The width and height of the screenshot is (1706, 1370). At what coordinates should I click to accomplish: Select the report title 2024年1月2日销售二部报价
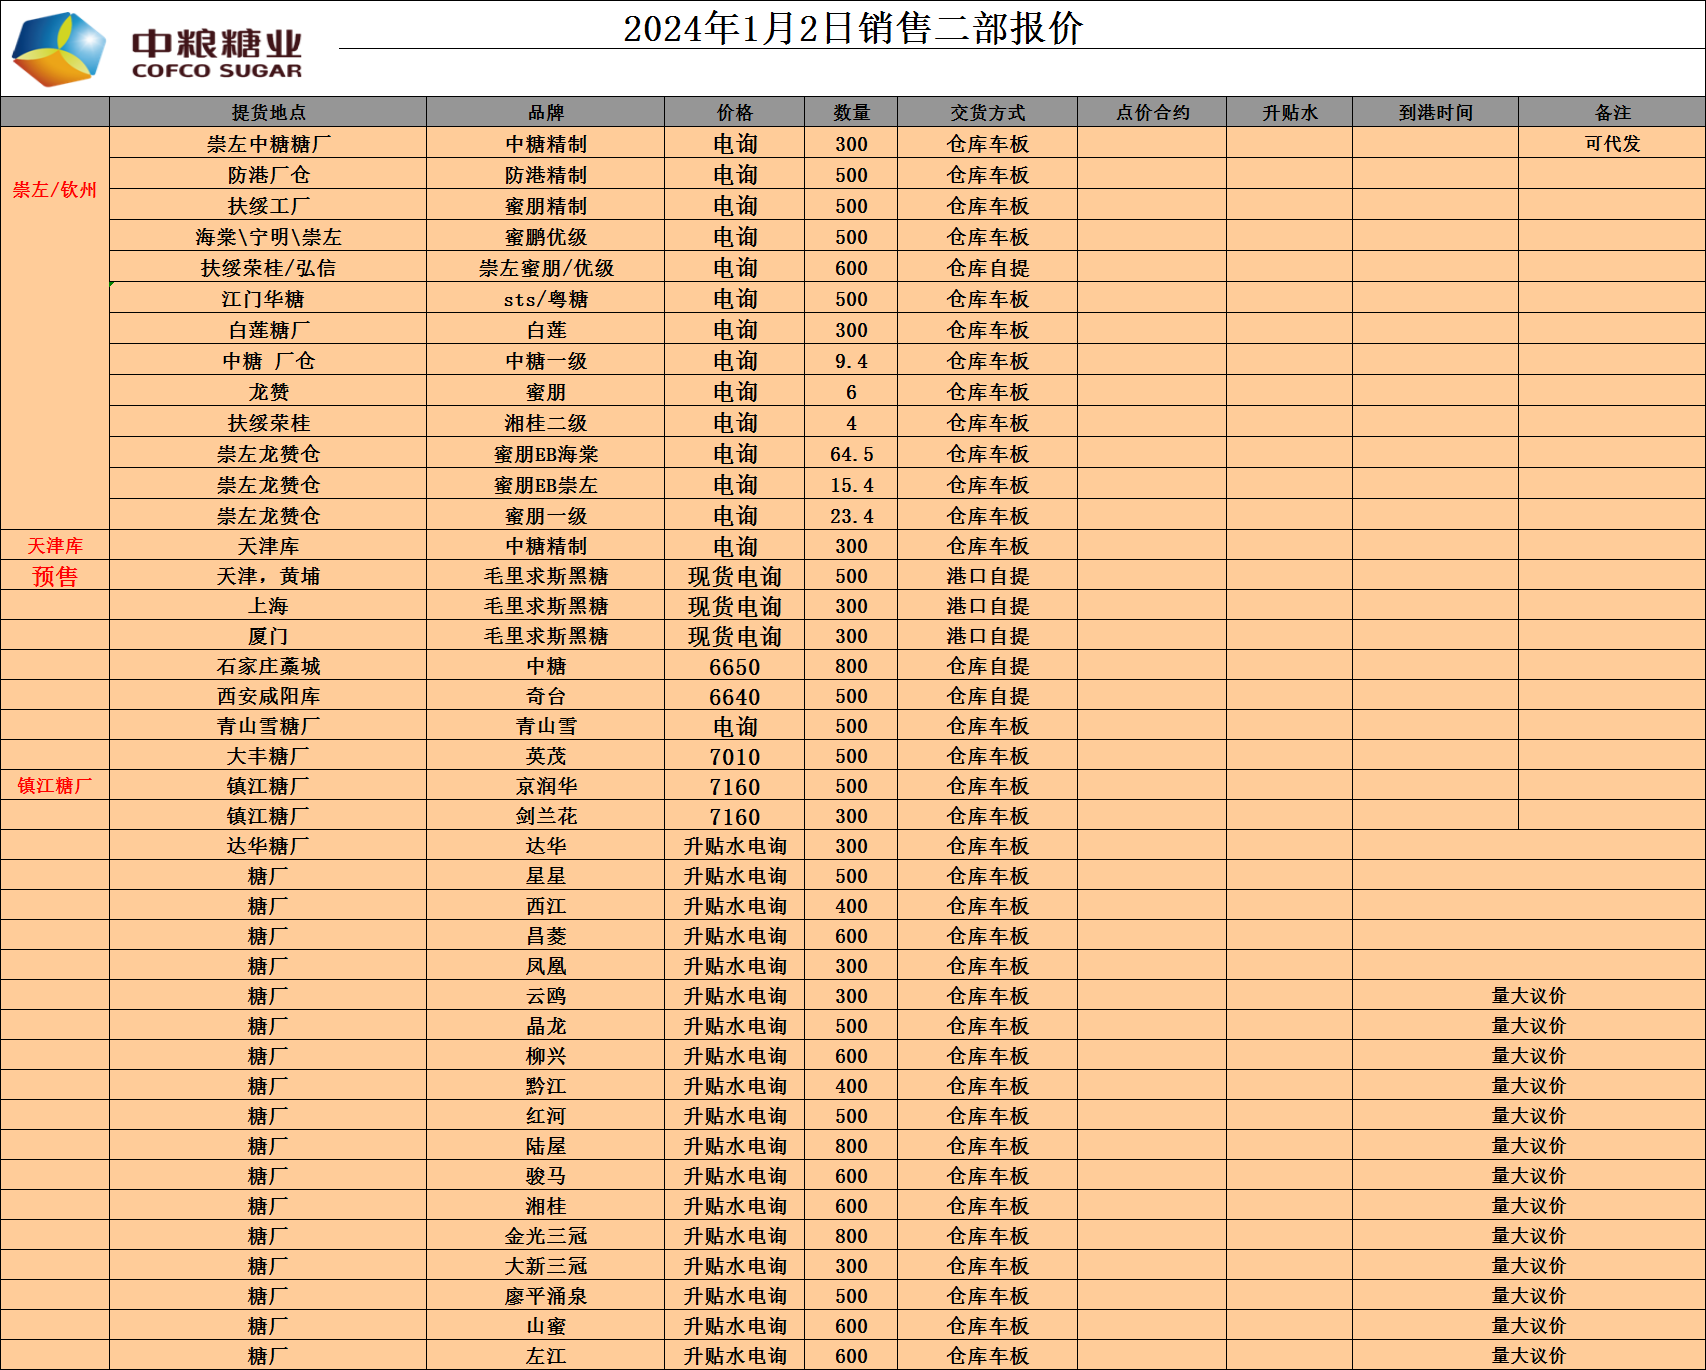point(852,28)
